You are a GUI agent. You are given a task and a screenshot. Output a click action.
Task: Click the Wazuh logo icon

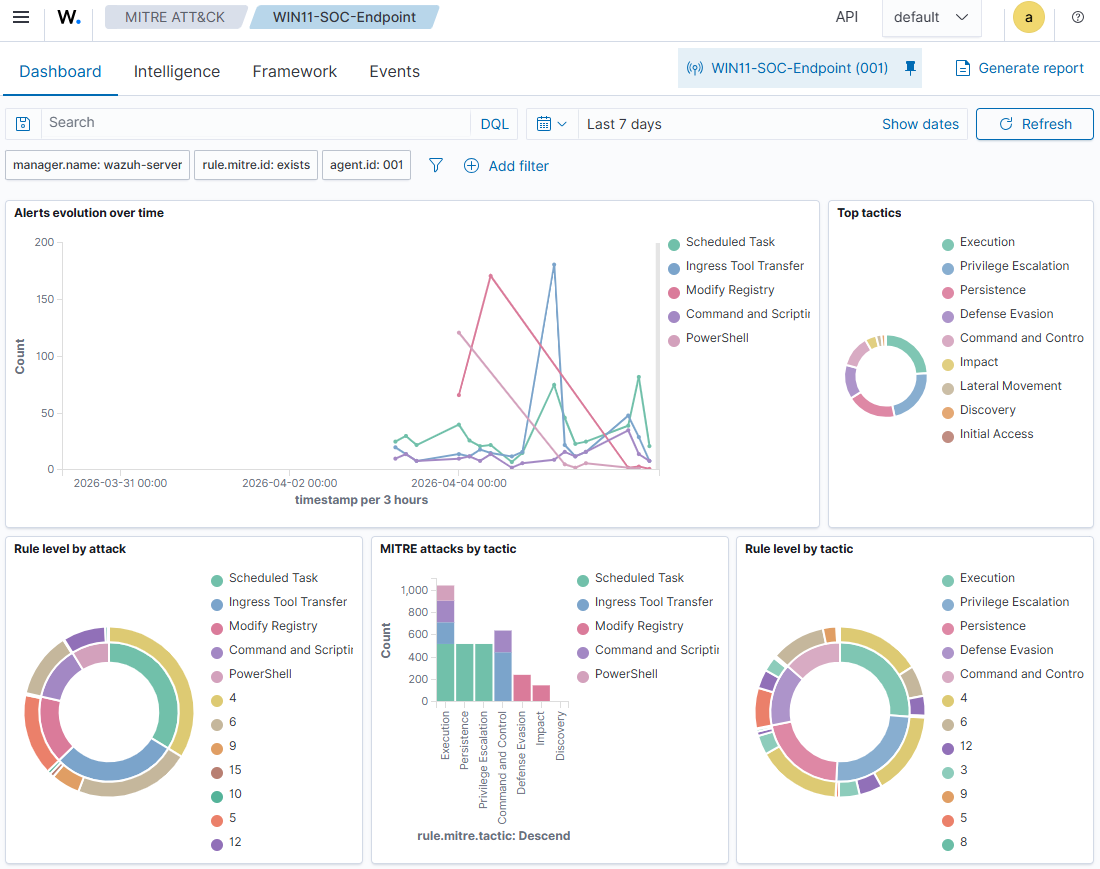68,17
